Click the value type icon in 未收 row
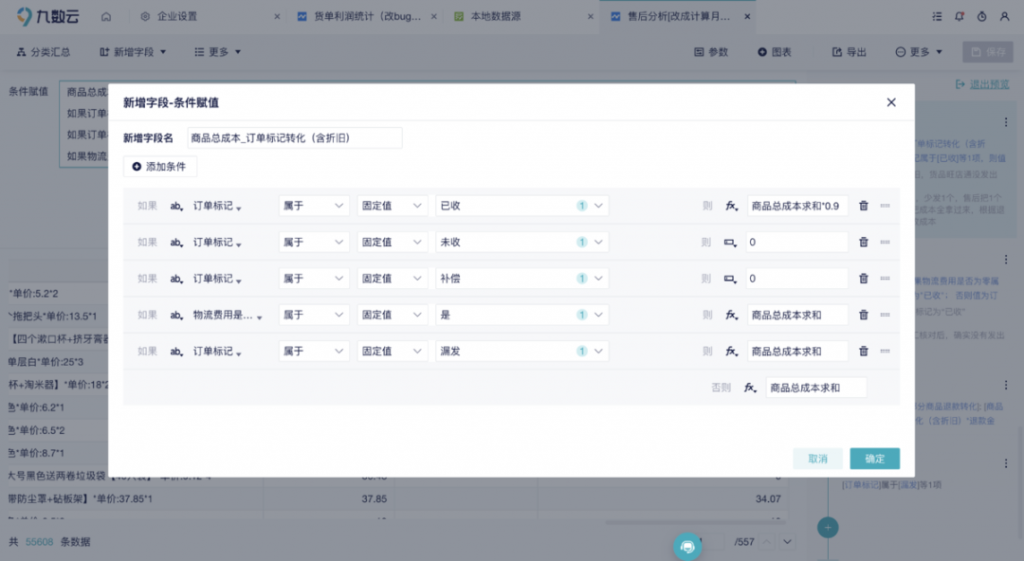 tap(731, 242)
